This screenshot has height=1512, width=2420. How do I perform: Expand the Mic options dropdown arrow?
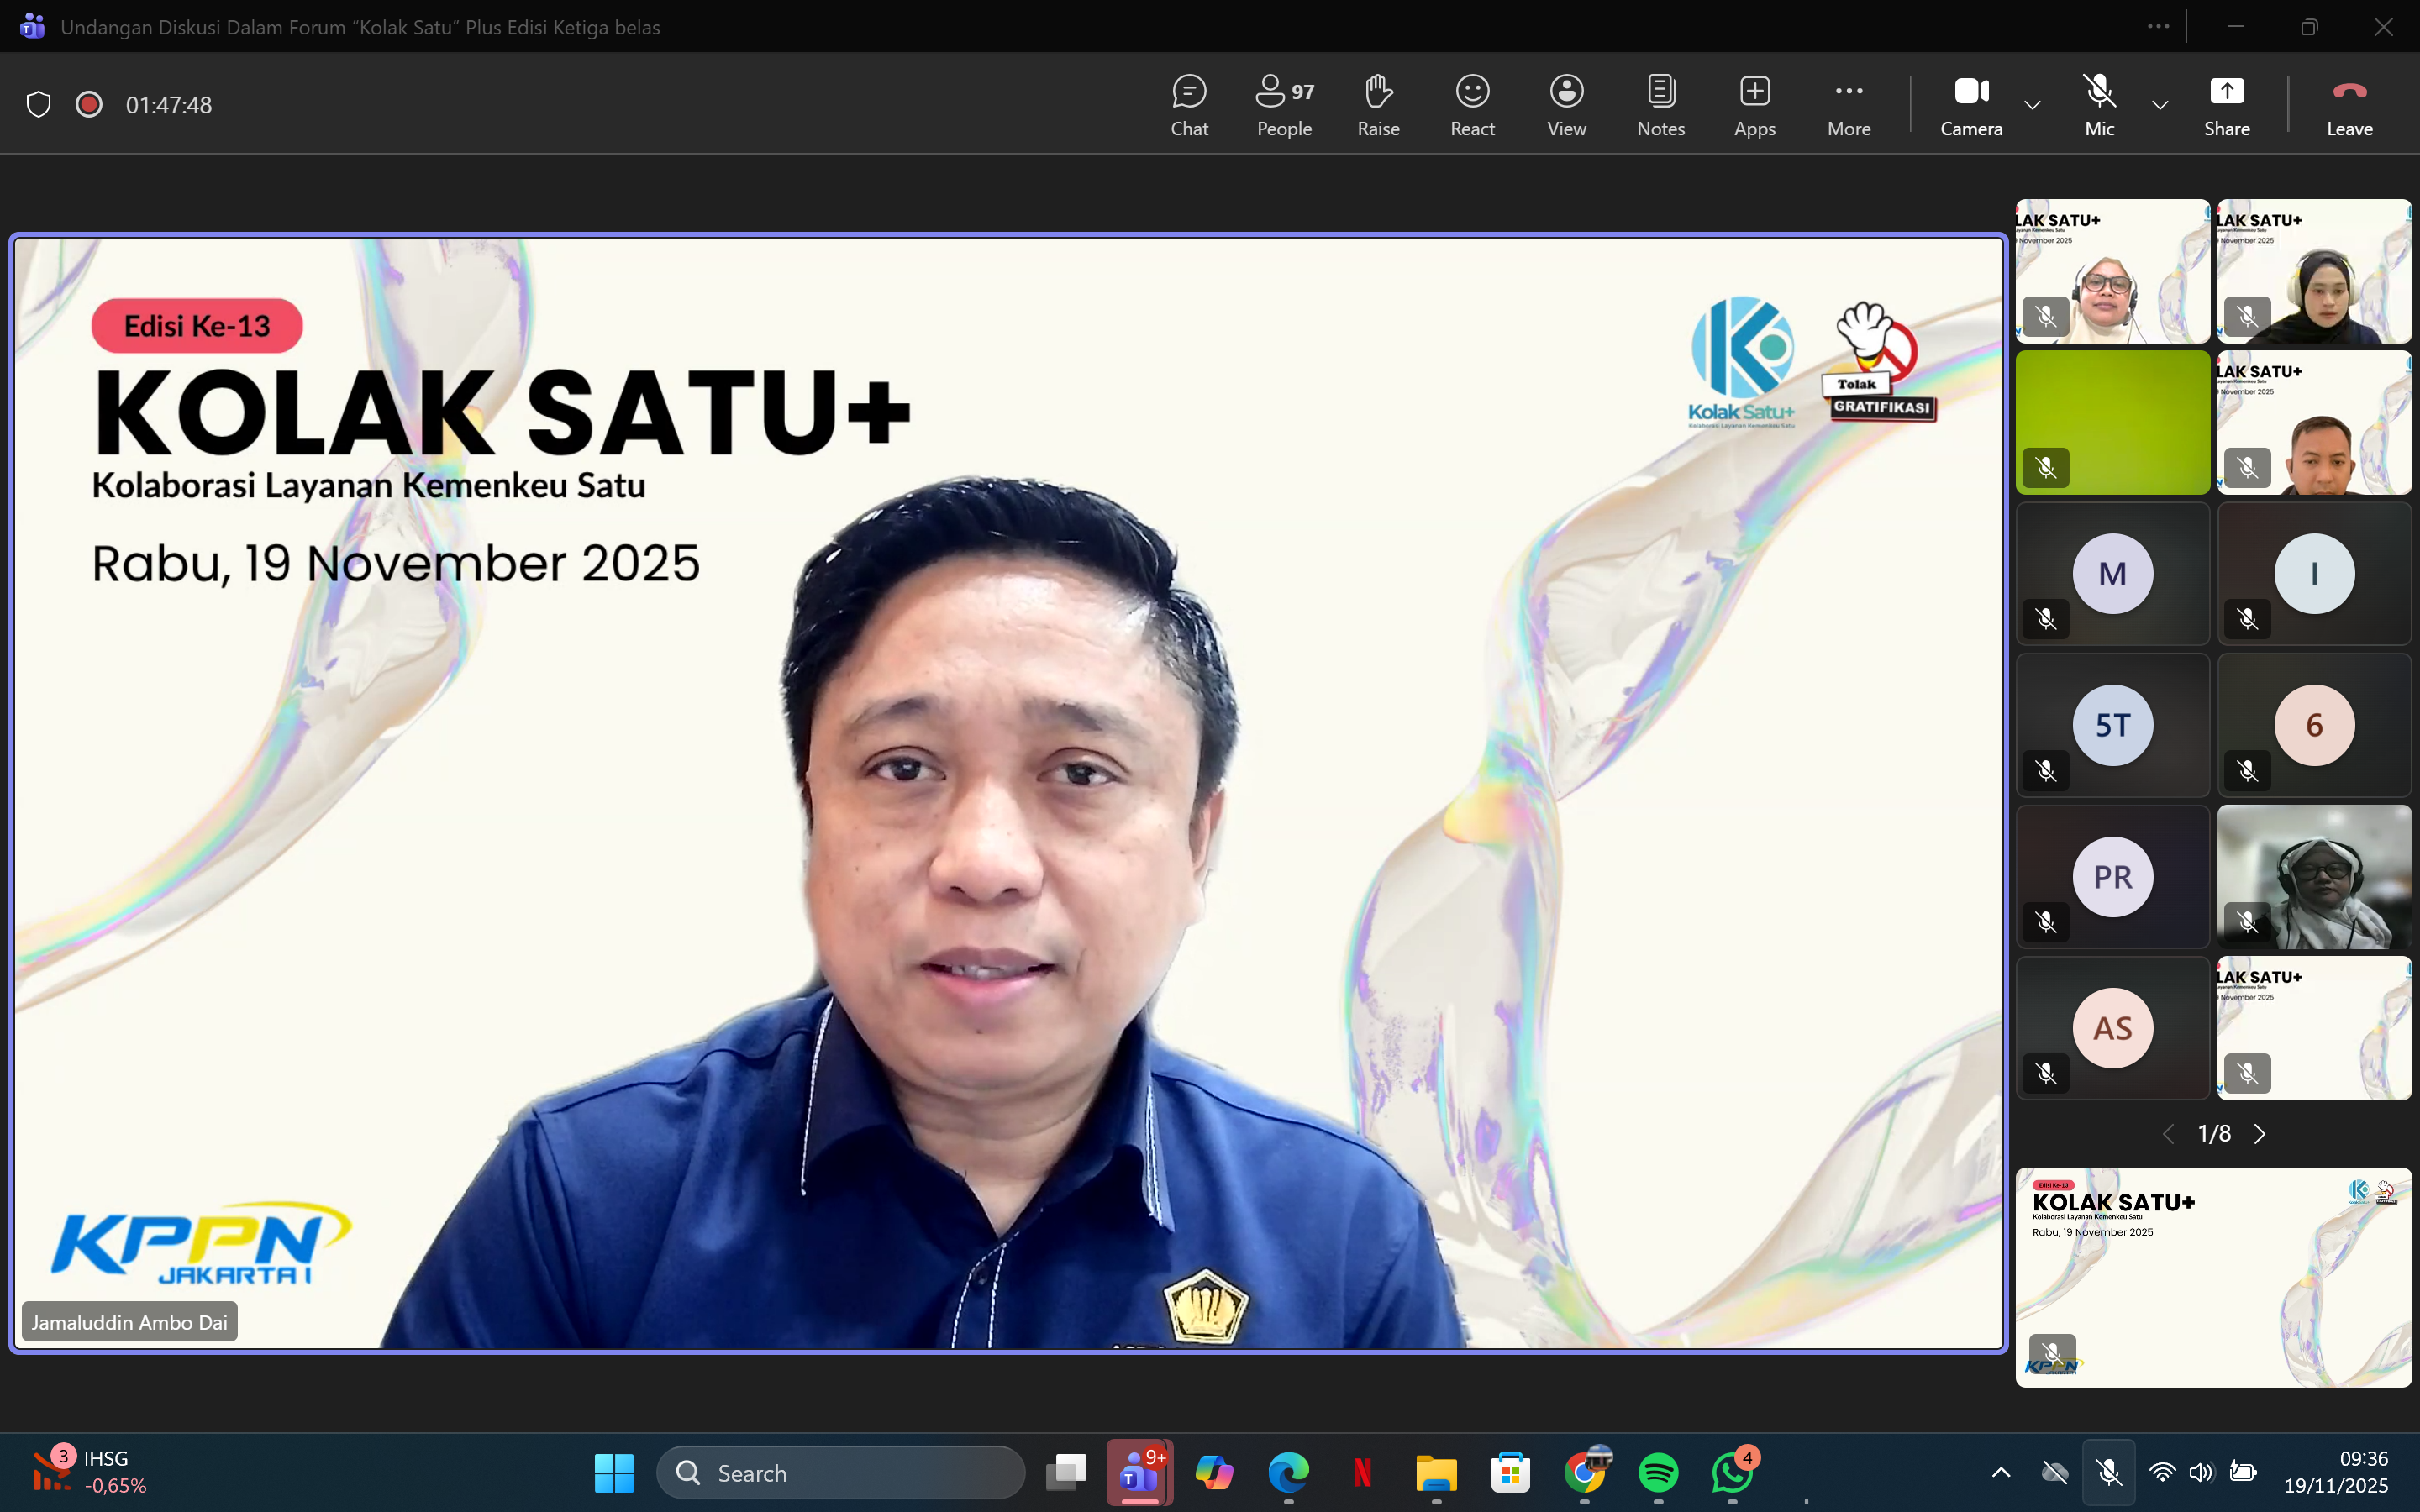pos(2160,105)
